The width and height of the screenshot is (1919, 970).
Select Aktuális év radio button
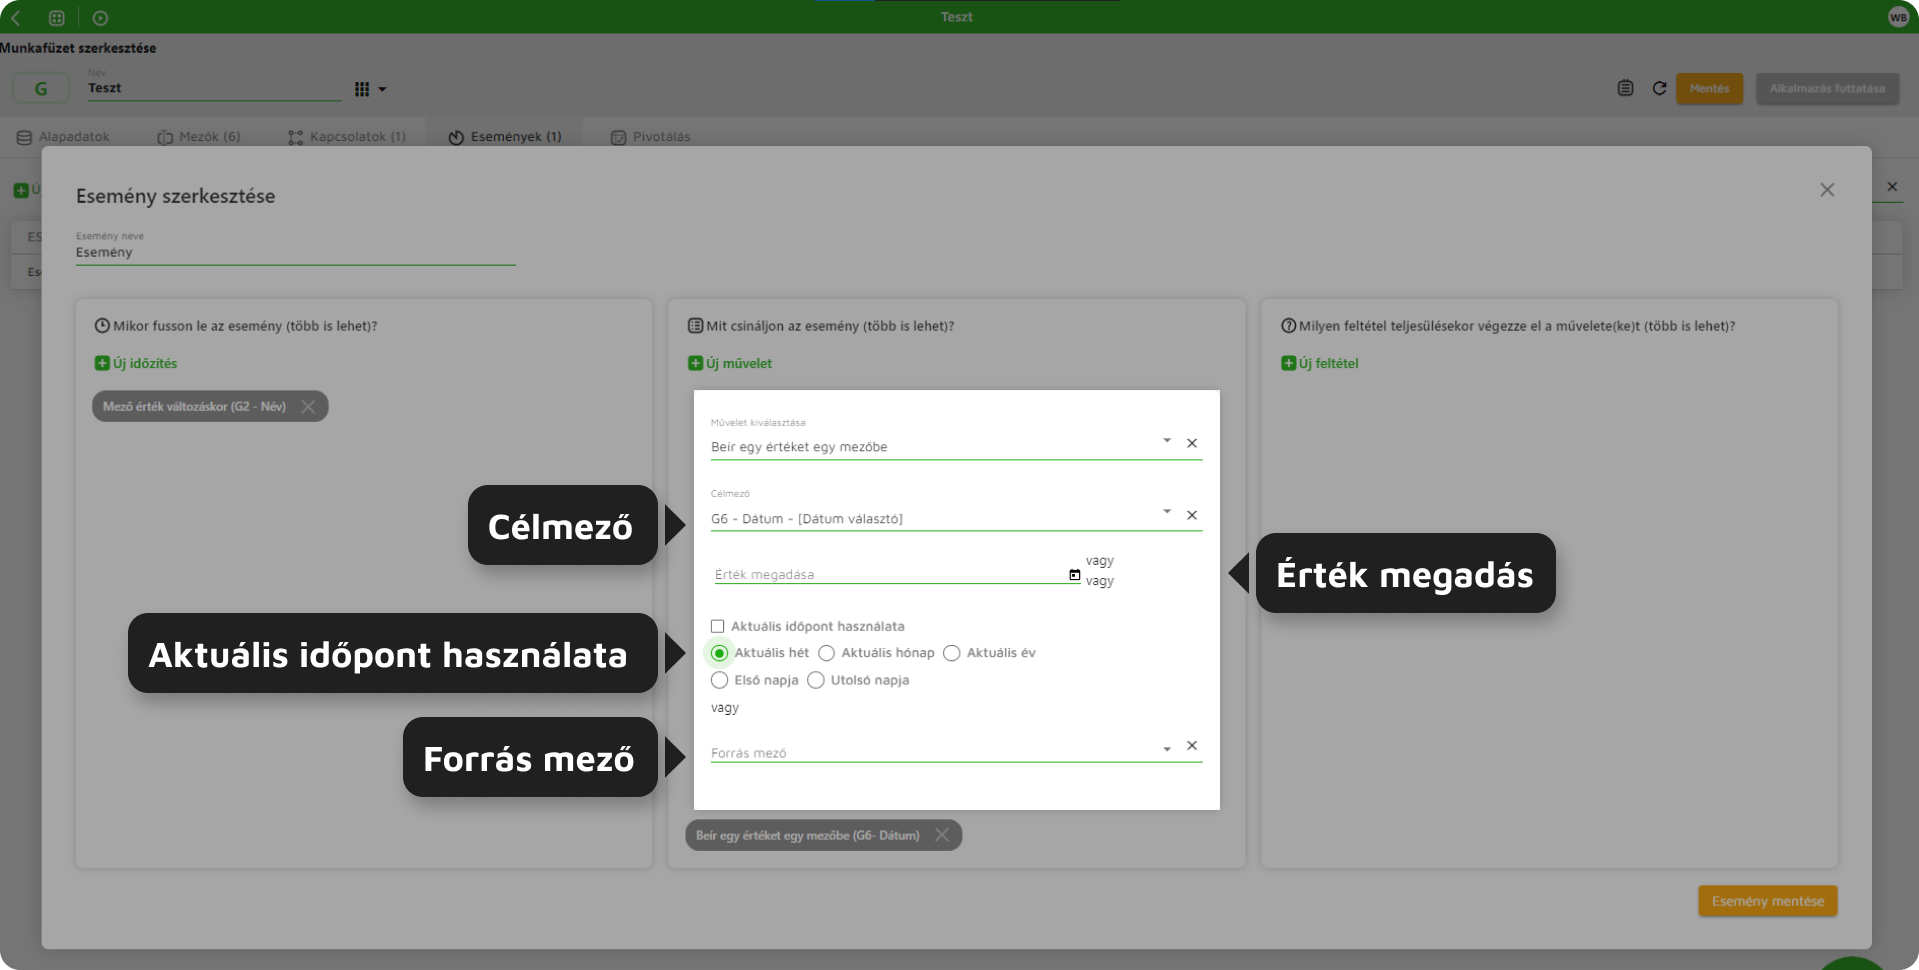pos(952,653)
